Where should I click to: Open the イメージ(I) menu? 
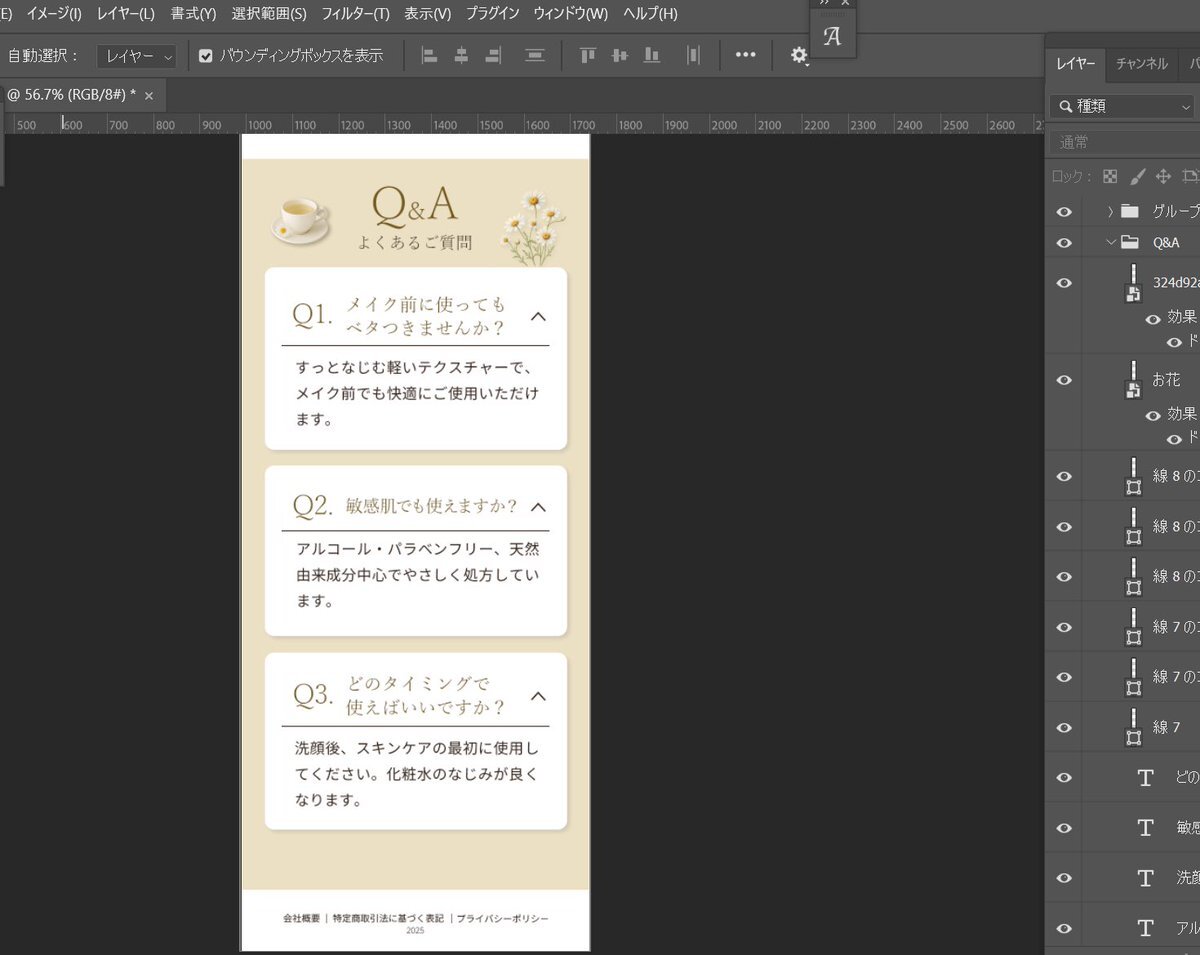click(53, 14)
